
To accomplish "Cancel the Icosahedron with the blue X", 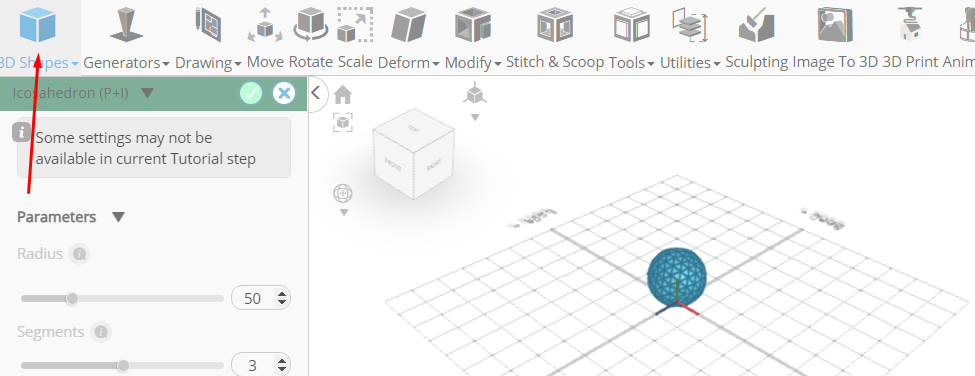I will click(x=284, y=93).
